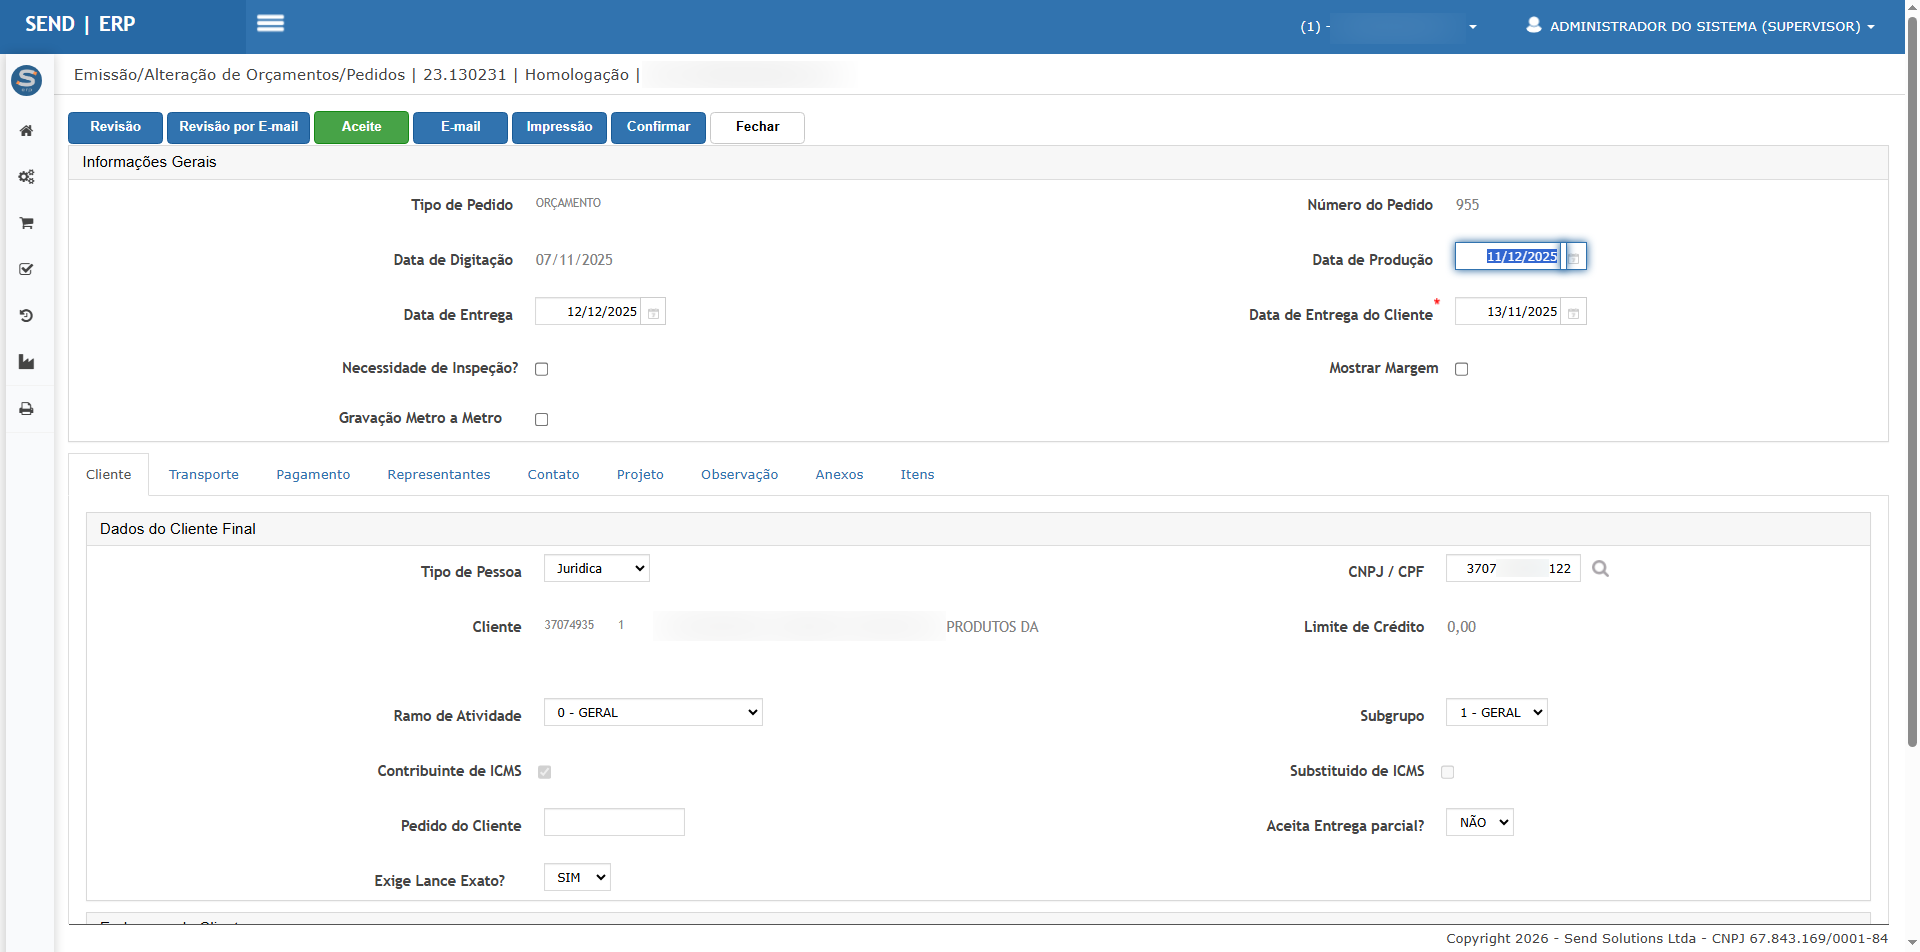Switch to the Transporte tab
Screen dimensions: 1920x952
(x=204, y=475)
